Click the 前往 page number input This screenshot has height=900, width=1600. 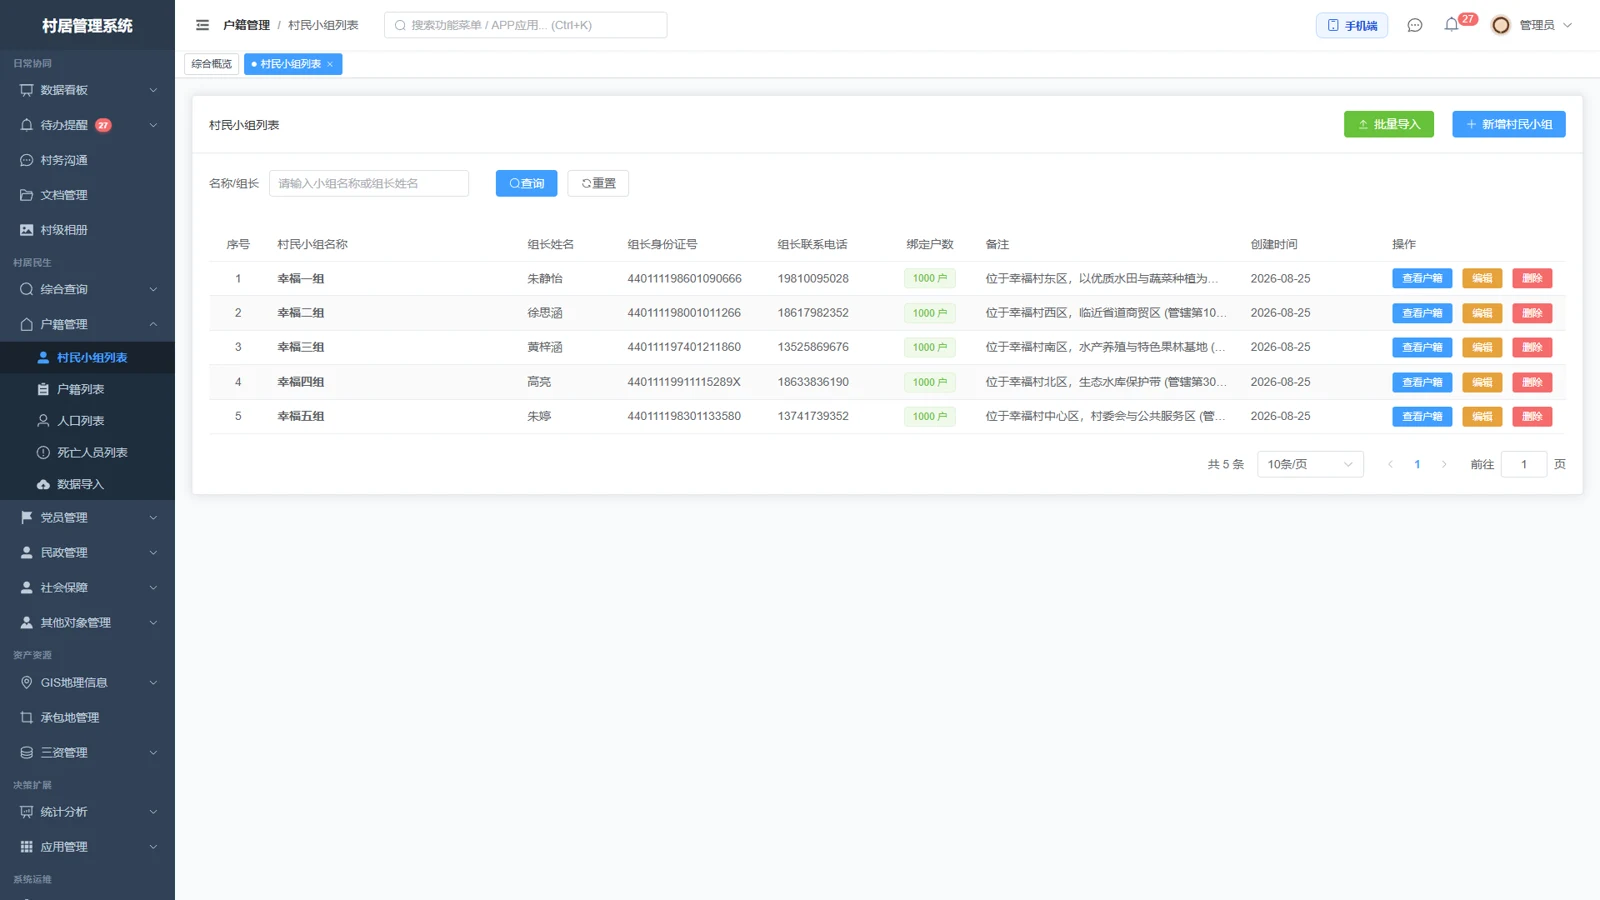coord(1524,464)
